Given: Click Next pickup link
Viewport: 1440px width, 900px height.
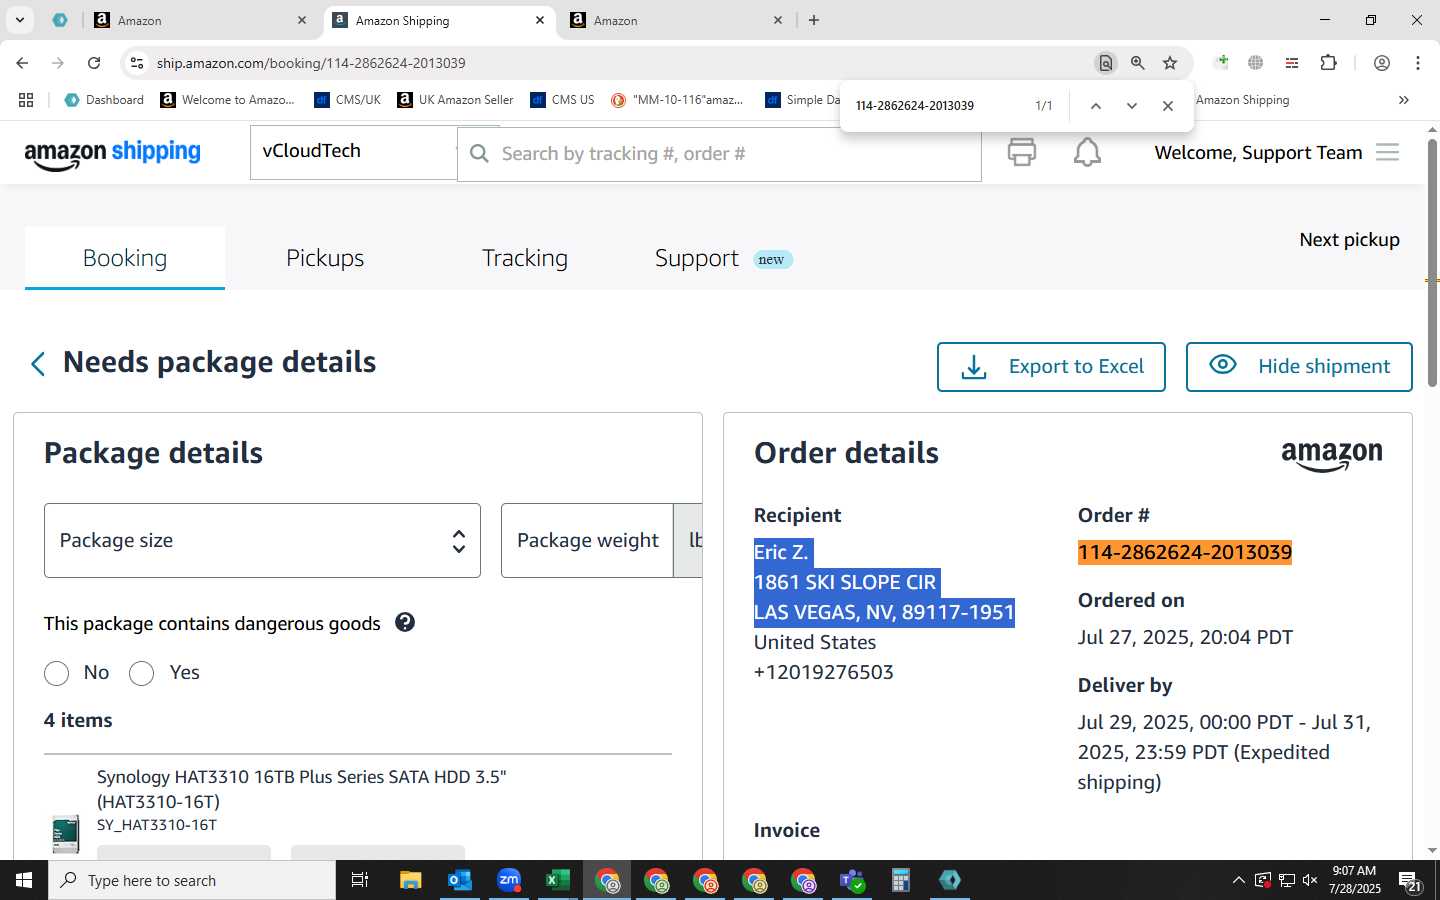Looking at the screenshot, I should [x=1349, y=240].
